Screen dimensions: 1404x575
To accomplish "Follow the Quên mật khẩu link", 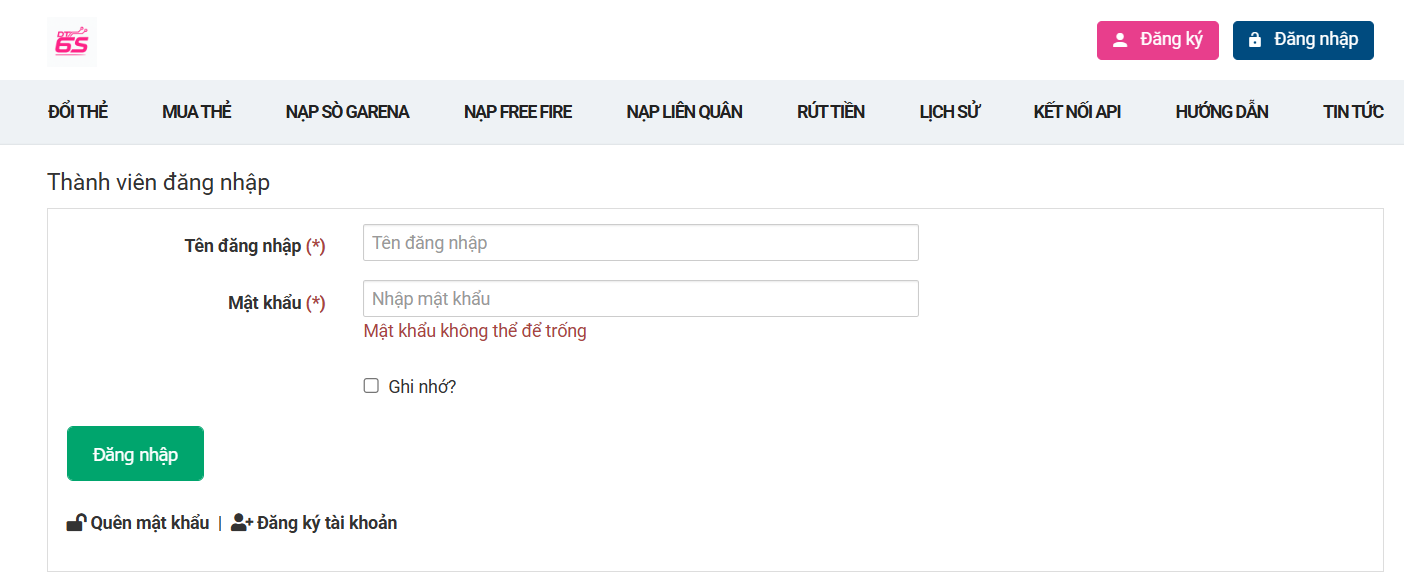I will click(x=149, y=523).
